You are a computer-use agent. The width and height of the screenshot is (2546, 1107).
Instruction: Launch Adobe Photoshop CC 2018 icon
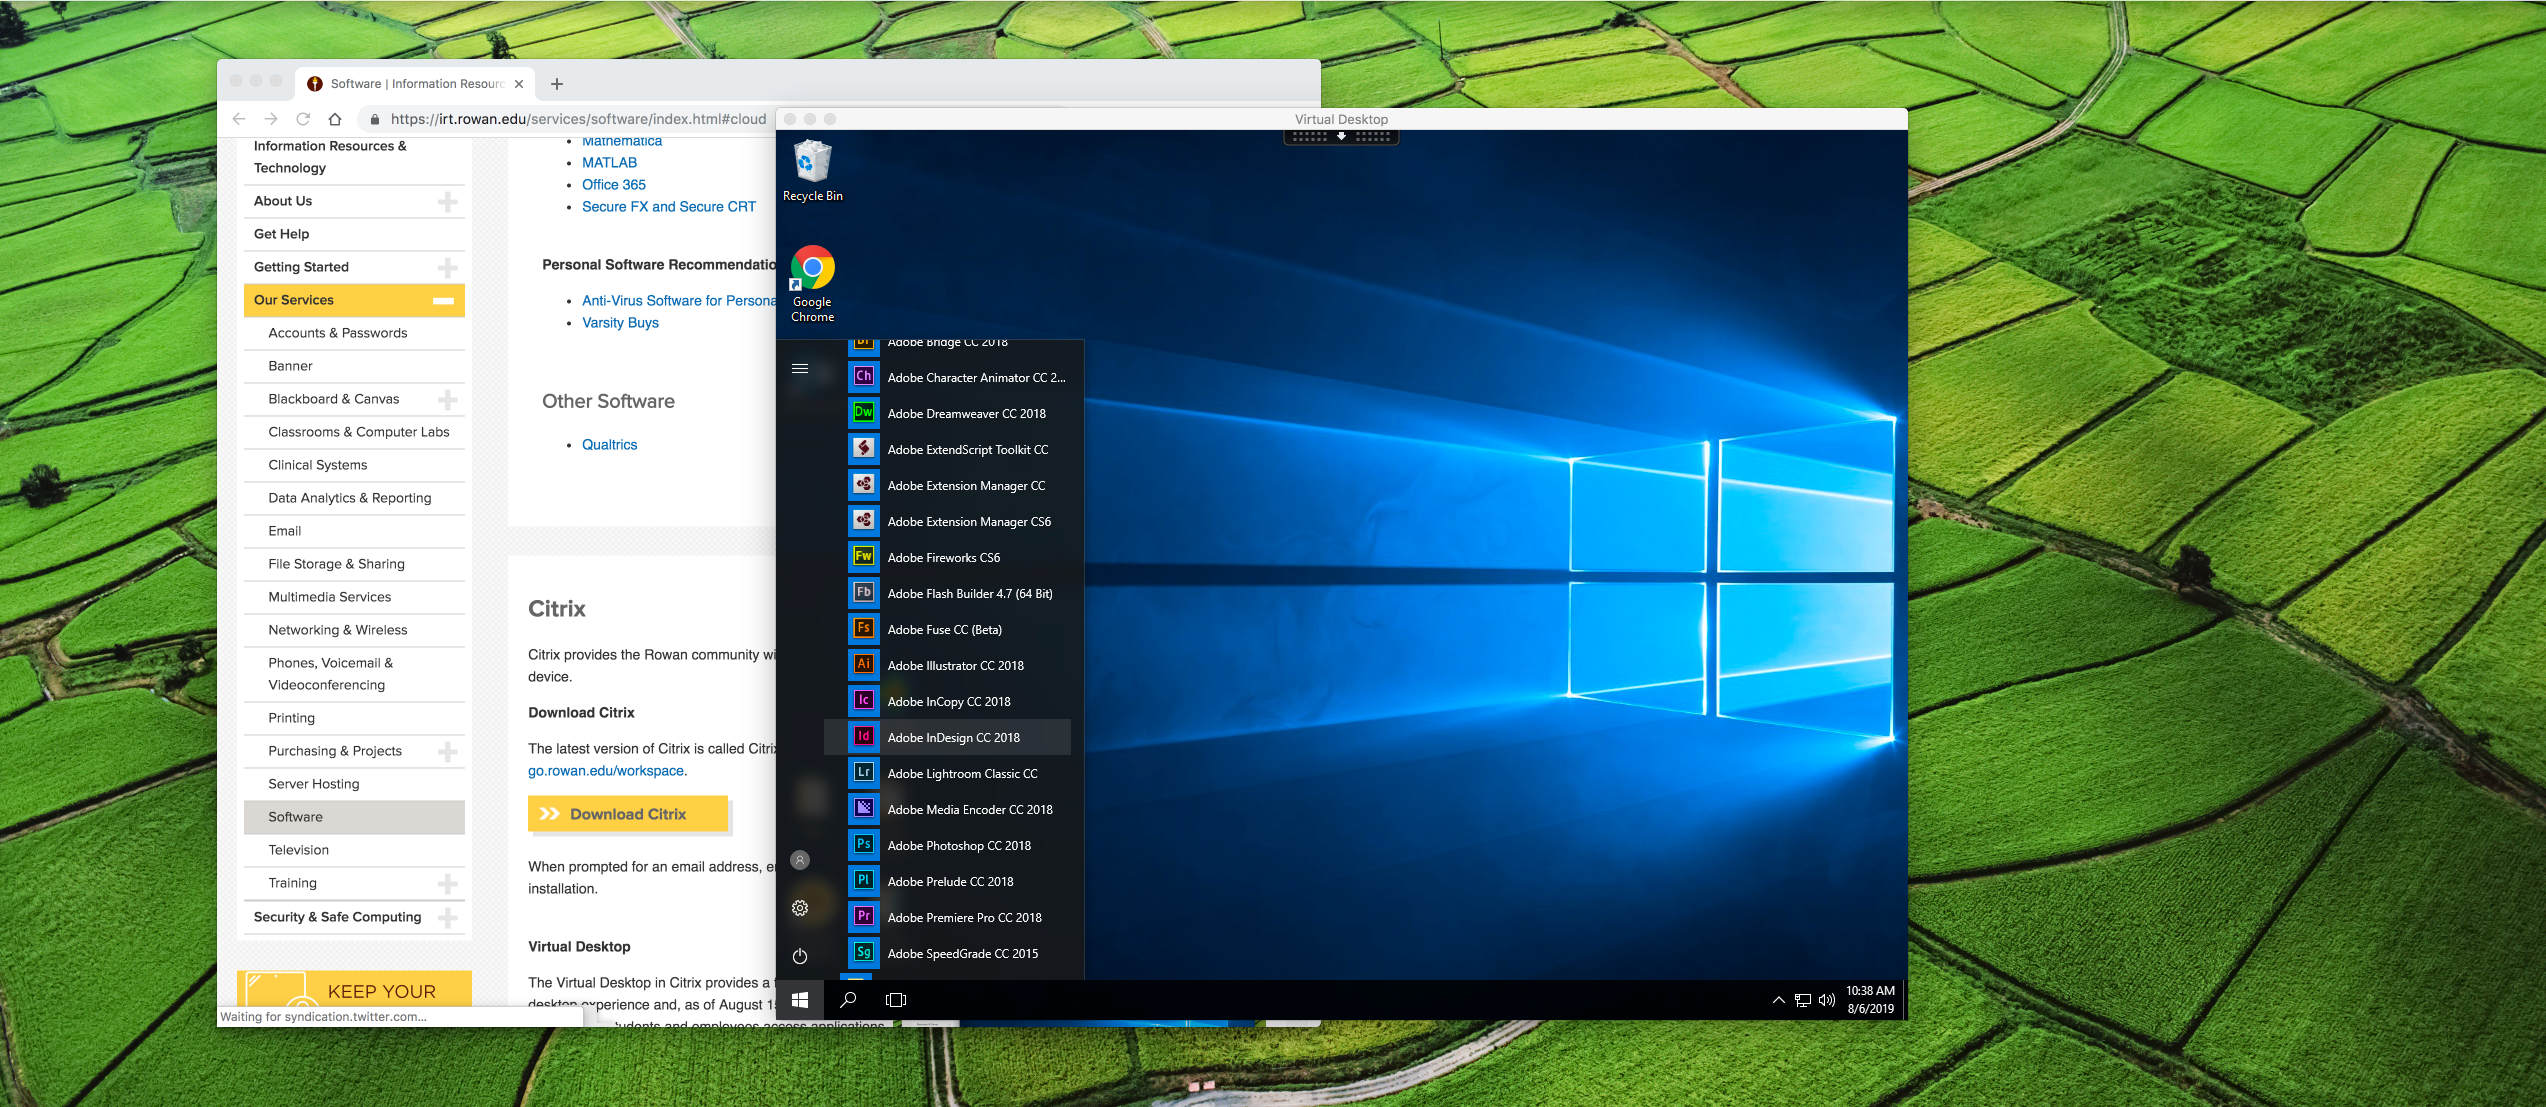[863, 845]
